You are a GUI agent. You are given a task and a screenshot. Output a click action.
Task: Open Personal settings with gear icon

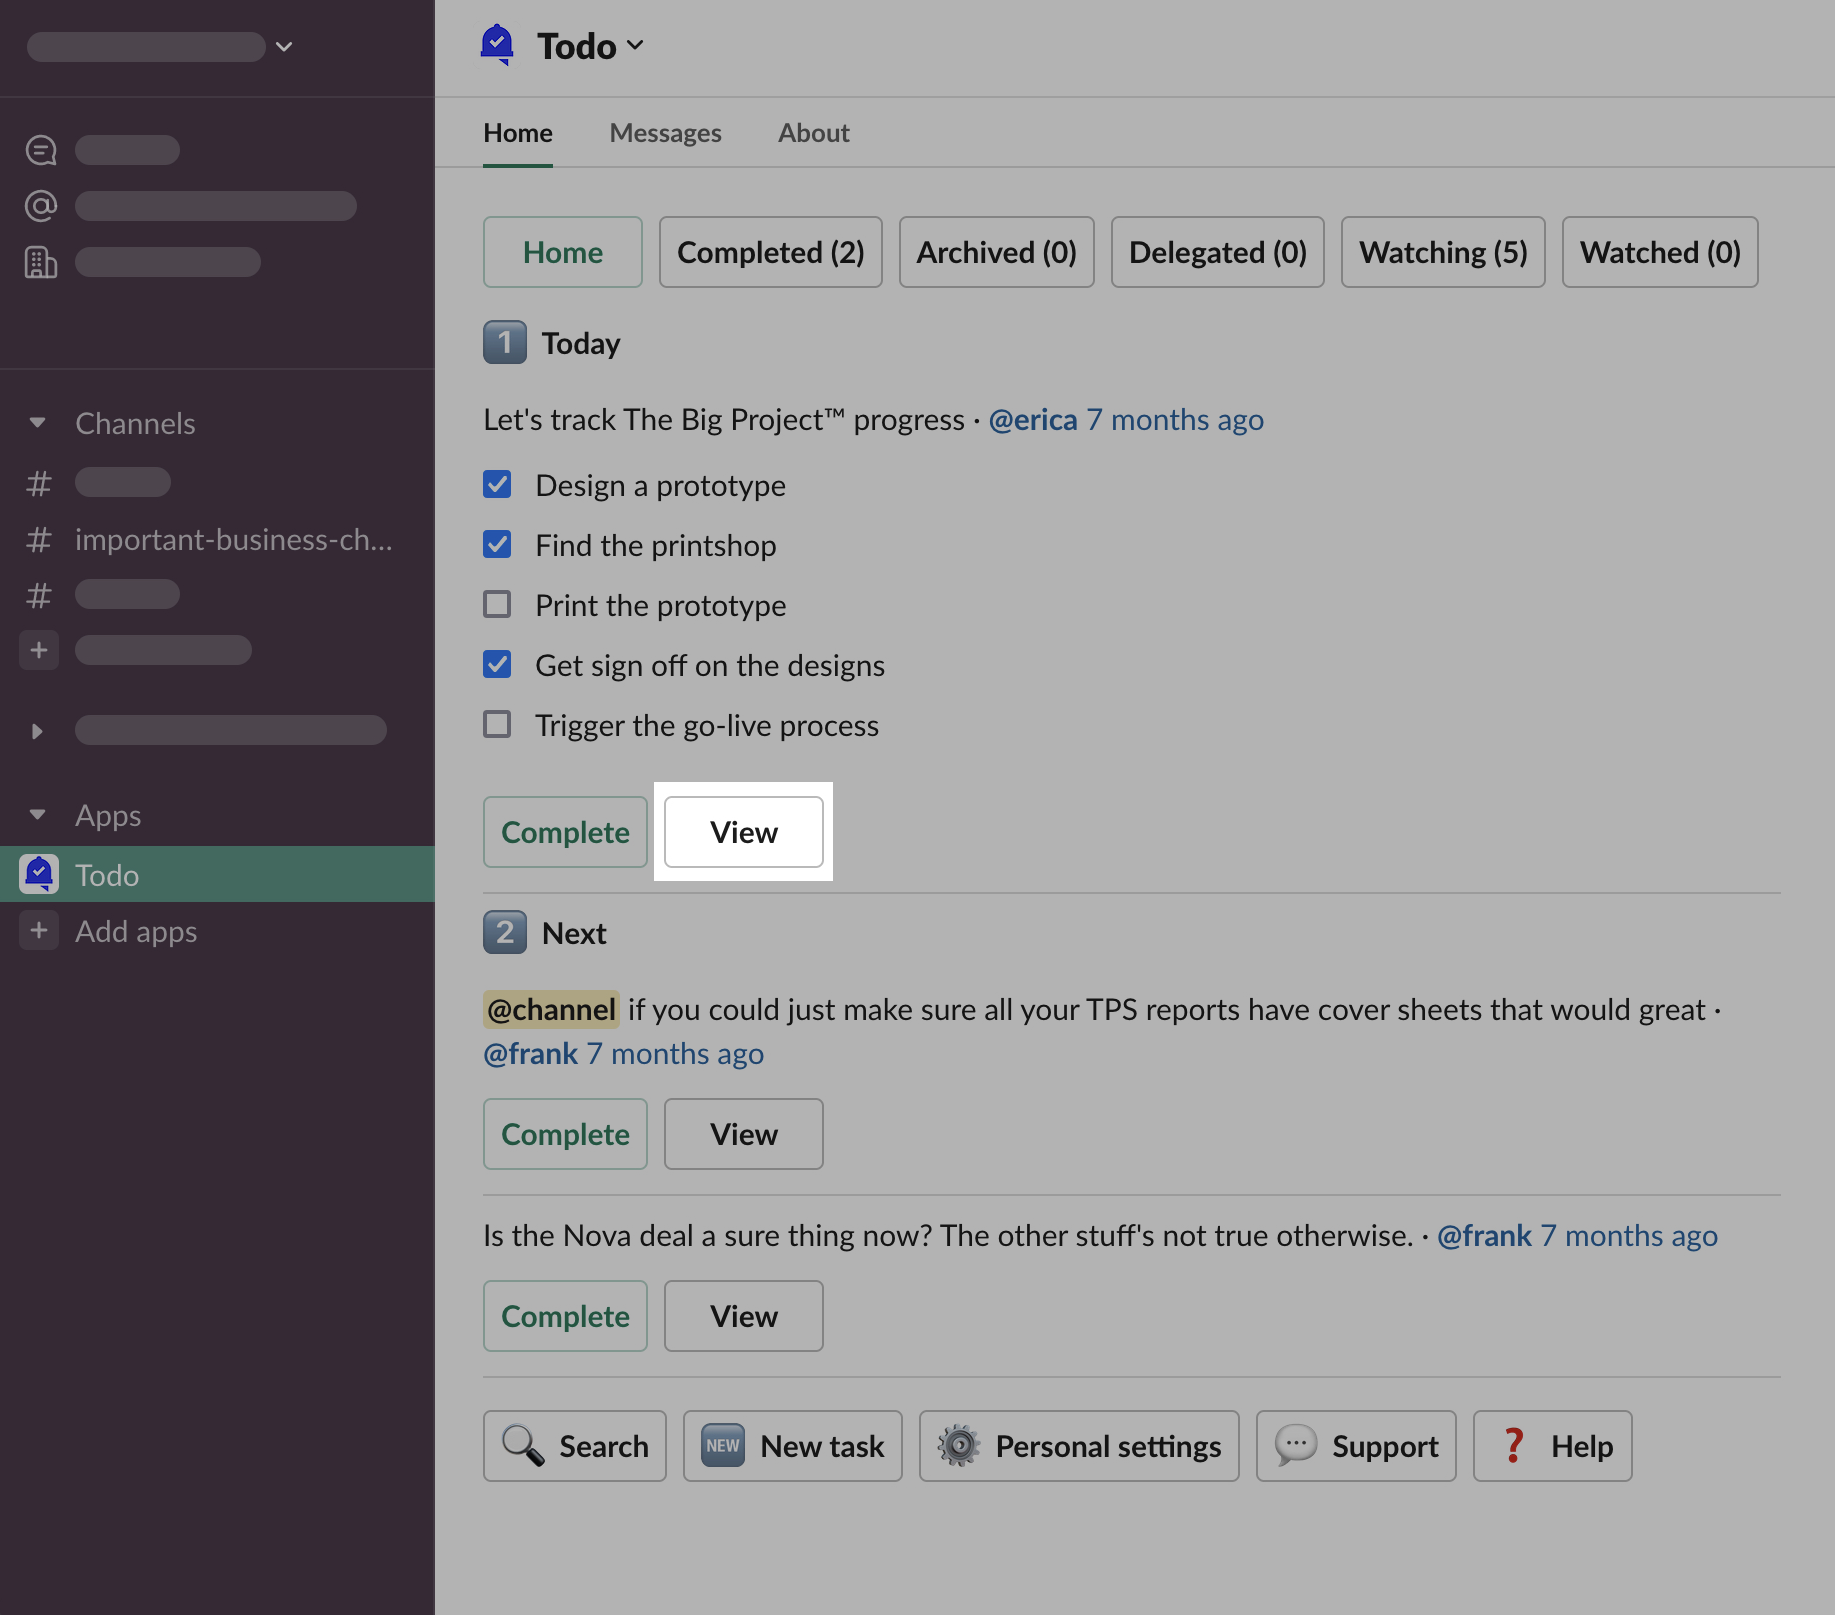[x=1078, y=1446]
